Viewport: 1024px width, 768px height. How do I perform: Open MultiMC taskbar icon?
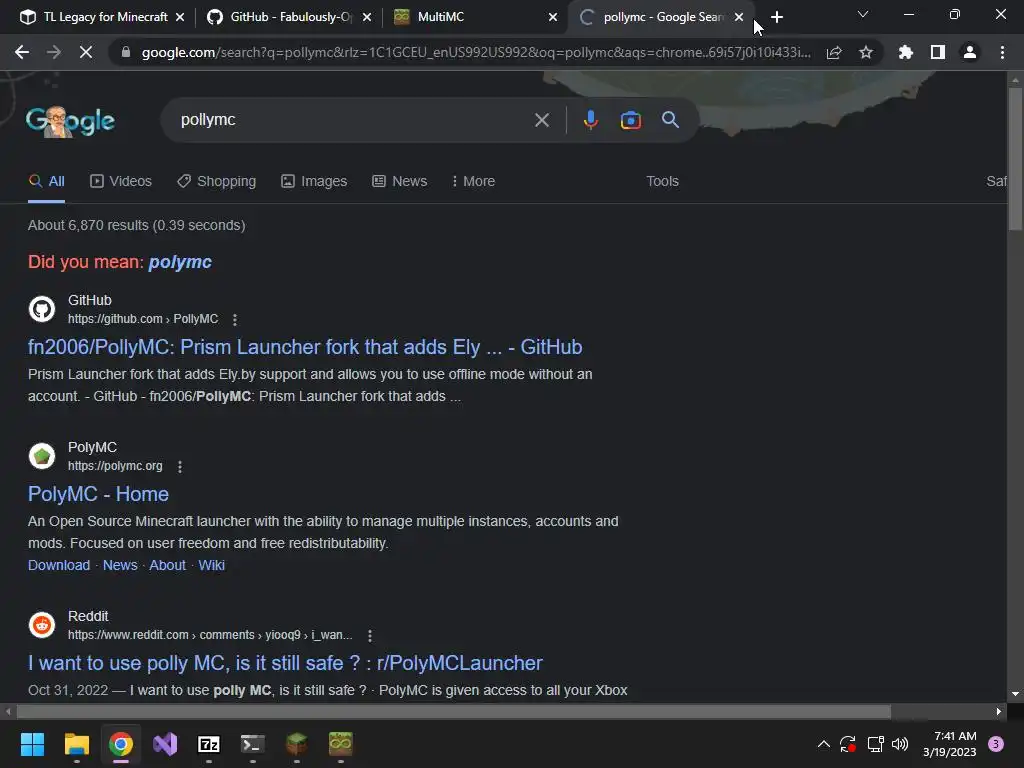[340, 744]
